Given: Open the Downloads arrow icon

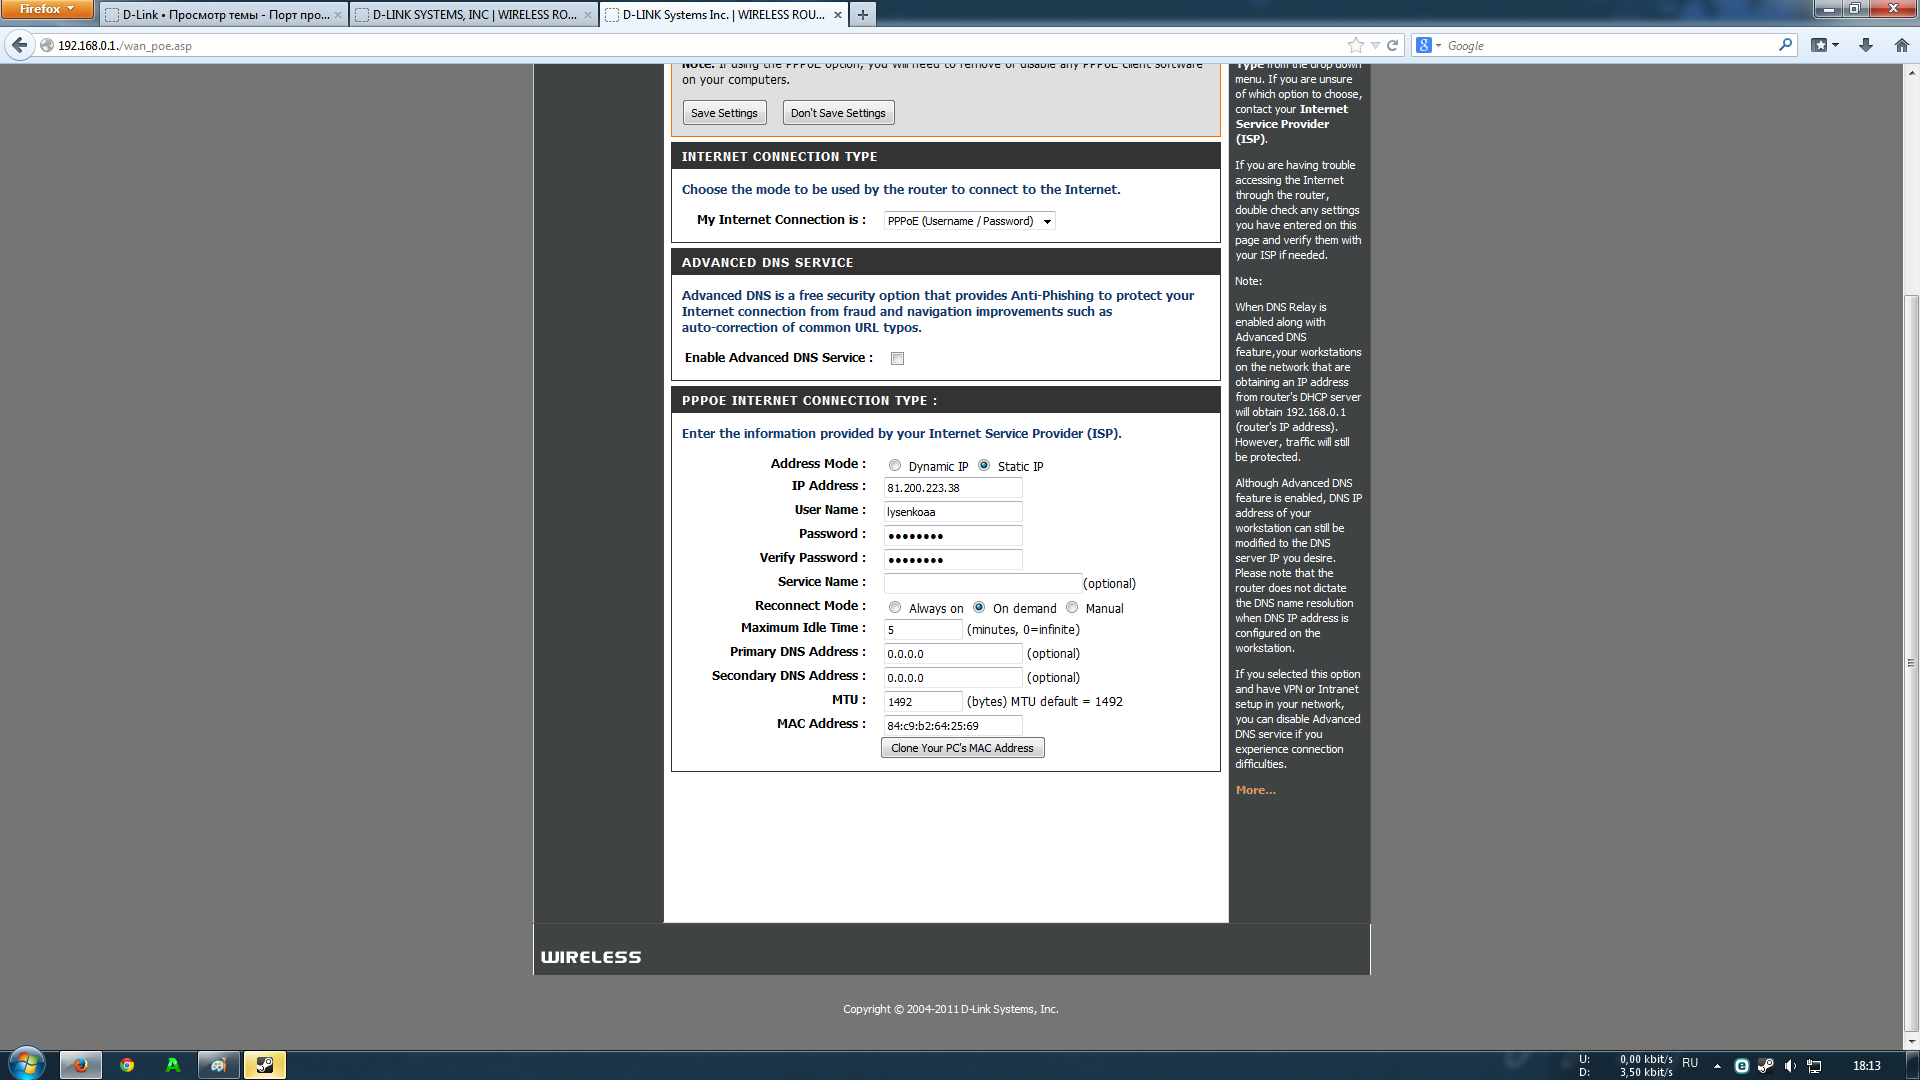Looking at the screenshot, I should pyautogui.click(x=1865, y=45).
